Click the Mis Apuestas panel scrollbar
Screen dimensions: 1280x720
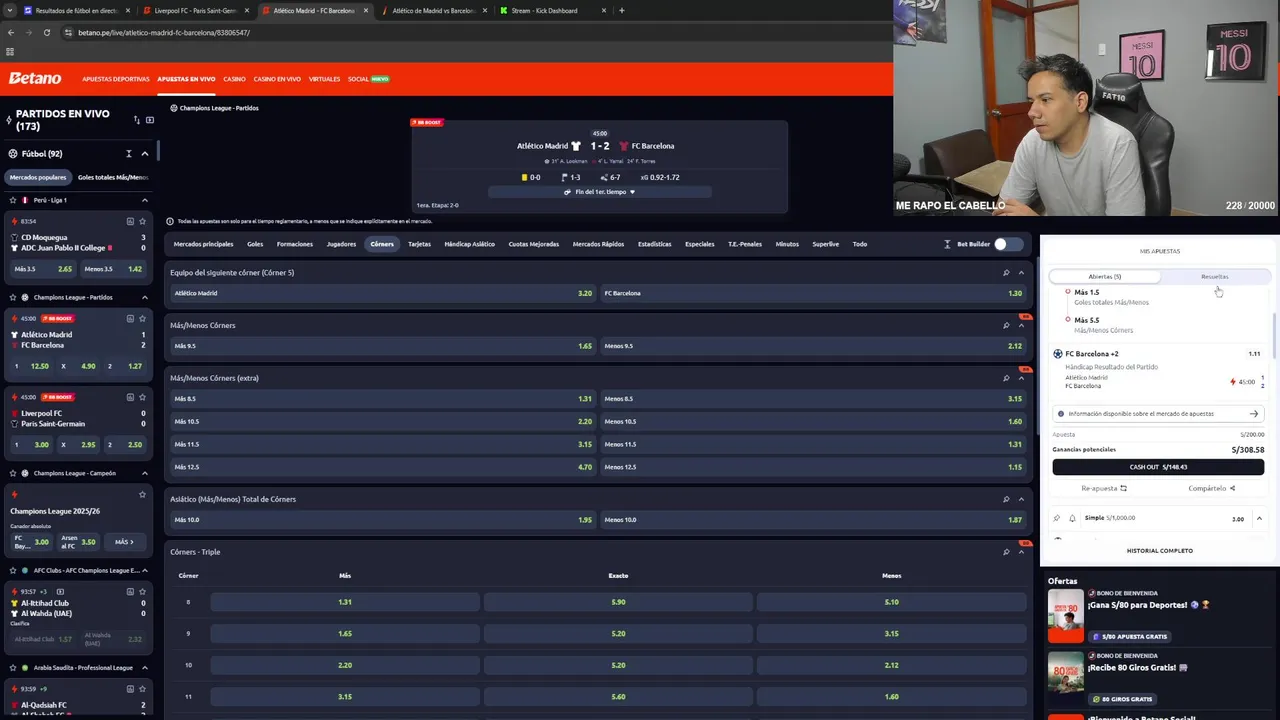tap(1274, 335)
